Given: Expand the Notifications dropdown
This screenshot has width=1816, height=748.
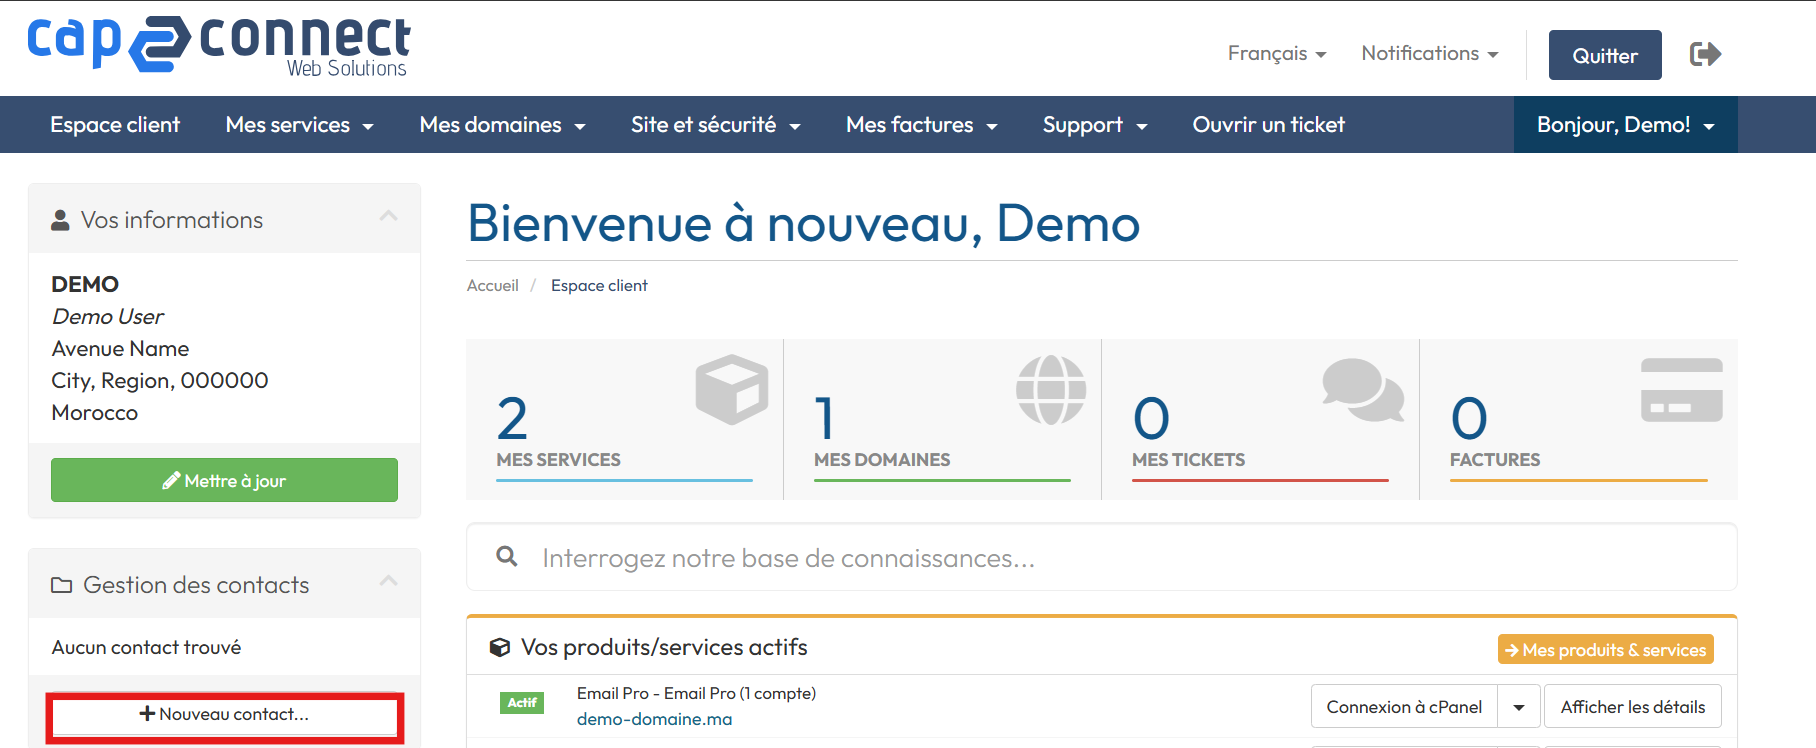Looking at the screenshot, I should 1429,54.
